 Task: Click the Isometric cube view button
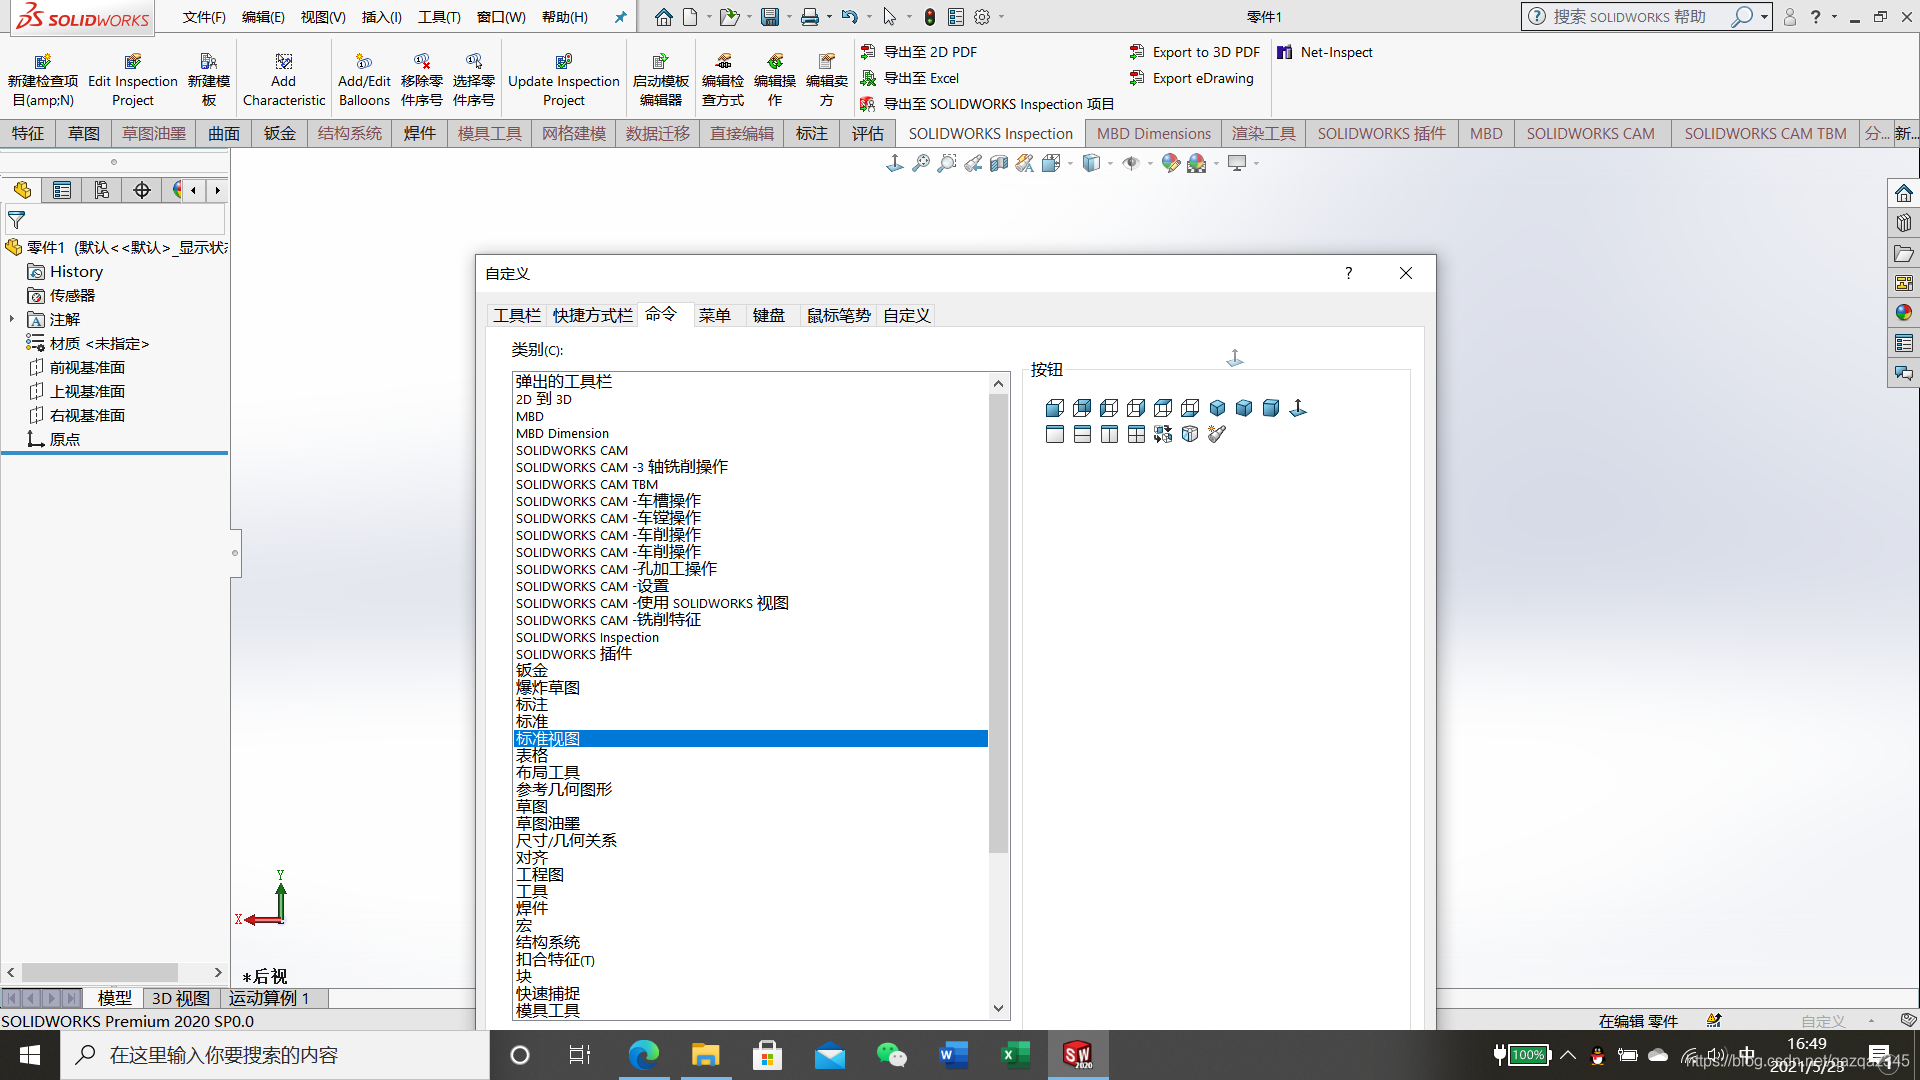(1217, 408)
